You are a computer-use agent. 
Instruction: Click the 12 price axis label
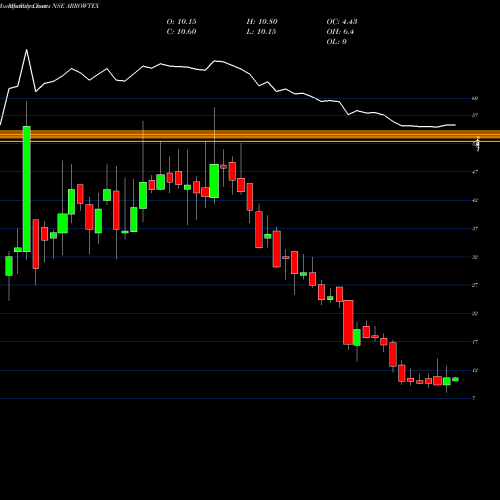pyautogui.click(x=475, y=370)
